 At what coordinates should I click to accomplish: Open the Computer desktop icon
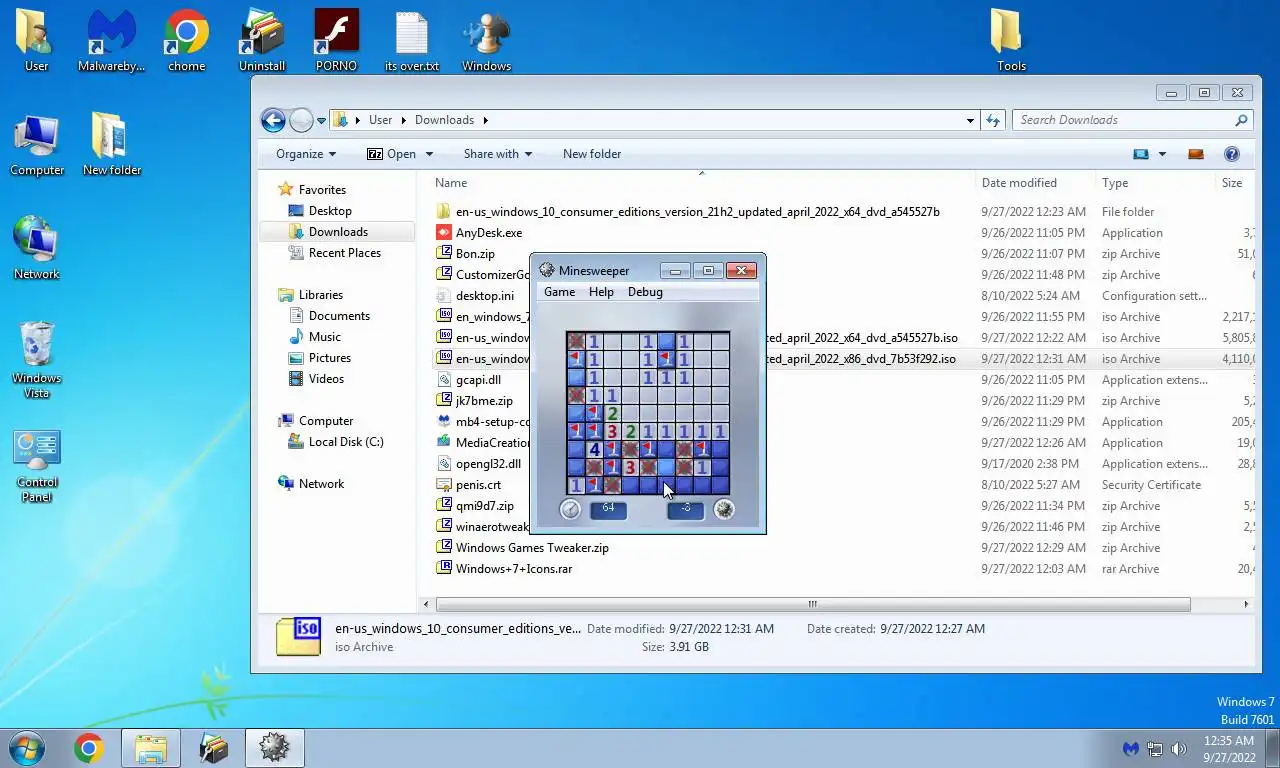point(37,146)
